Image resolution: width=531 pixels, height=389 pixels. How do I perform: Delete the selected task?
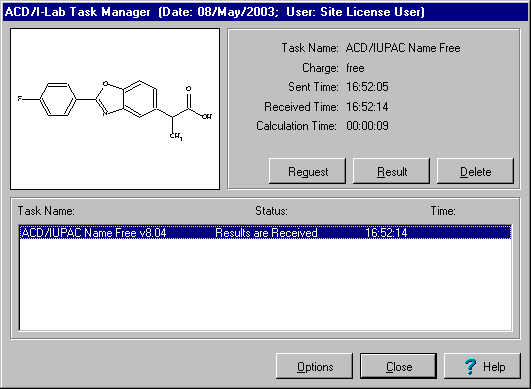(x=475, y=171)
